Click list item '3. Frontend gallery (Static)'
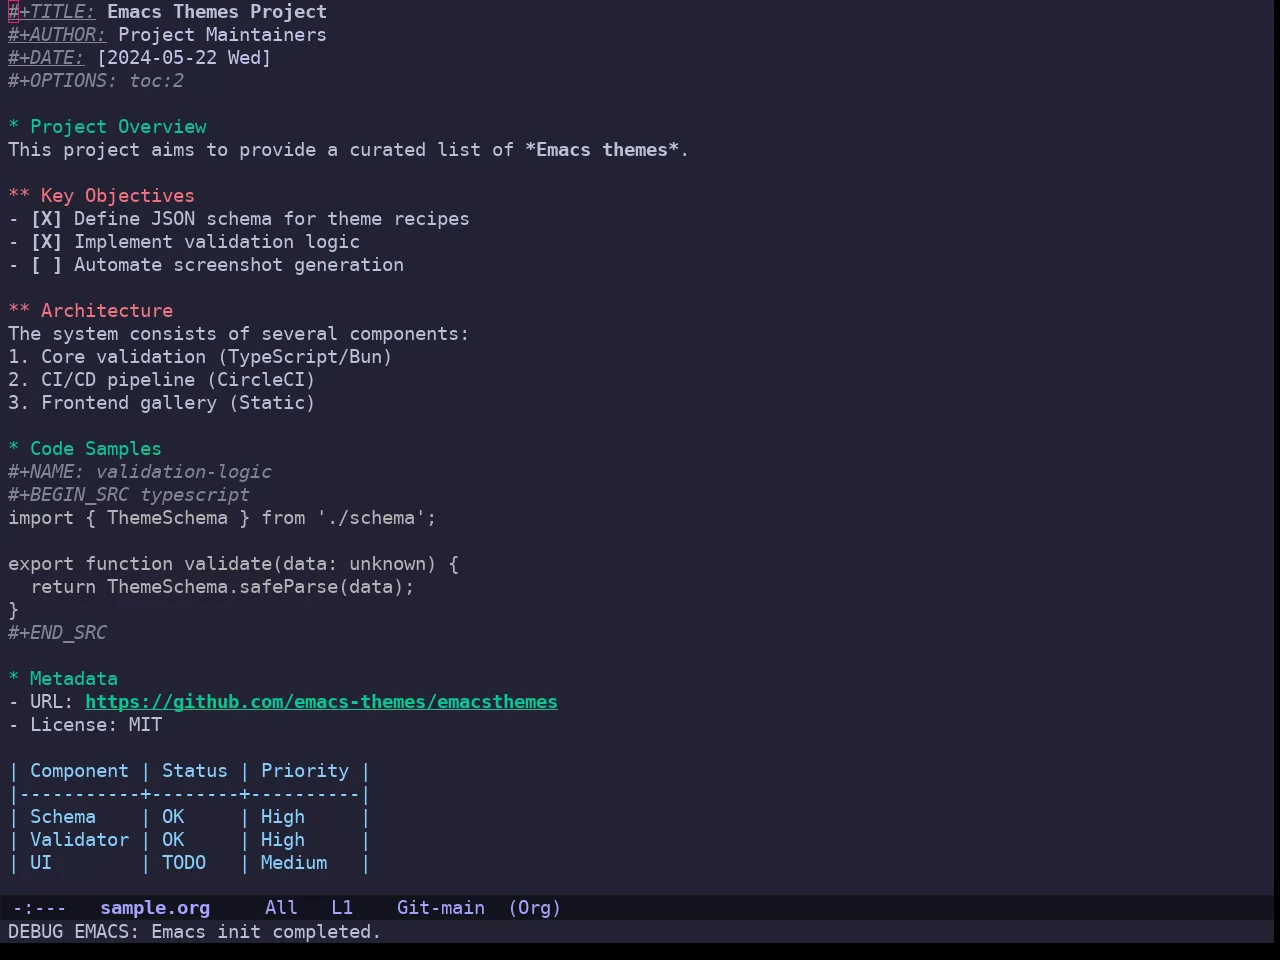This screenshot has width=1280, height=960. click(162, 403)
